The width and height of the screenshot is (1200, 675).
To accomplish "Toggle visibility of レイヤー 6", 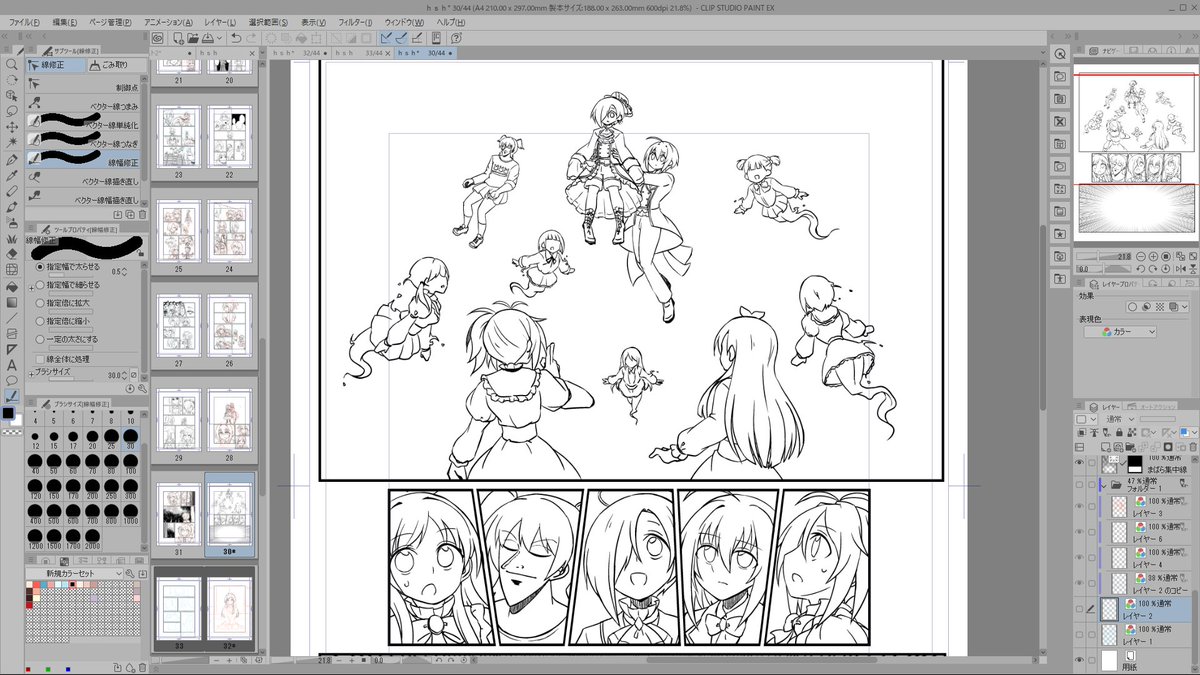I will point(1079,533).
